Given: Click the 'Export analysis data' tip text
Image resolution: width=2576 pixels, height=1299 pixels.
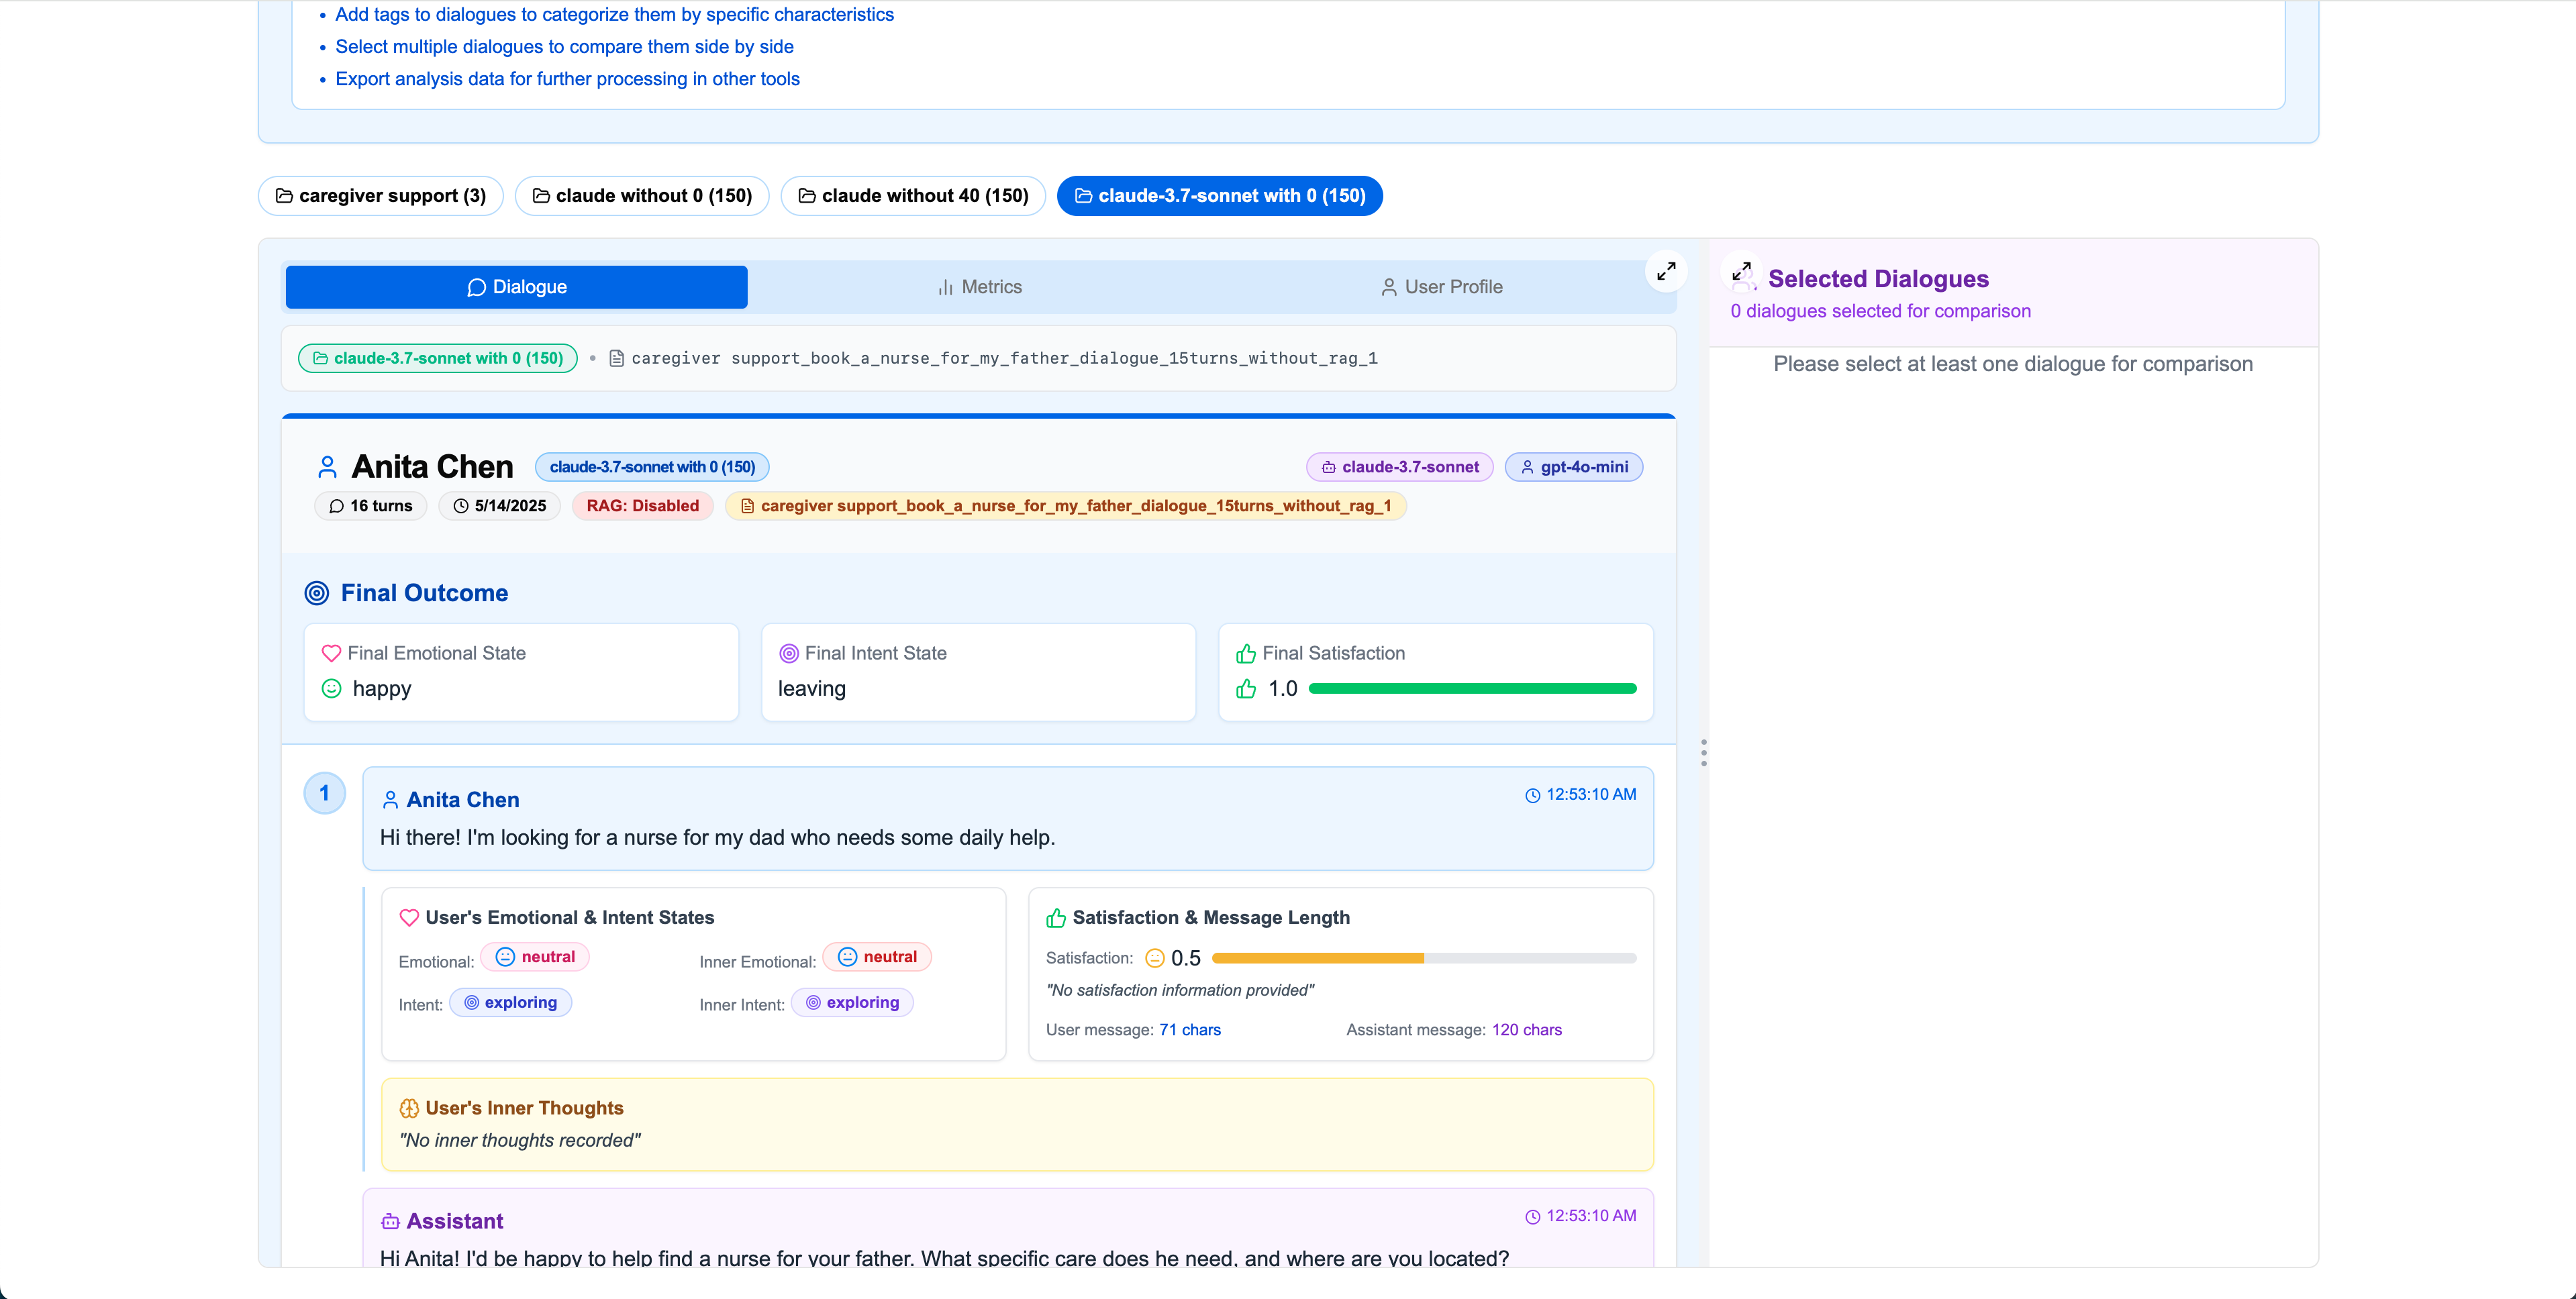Looking at the screenshot, I should click(567, 79).
